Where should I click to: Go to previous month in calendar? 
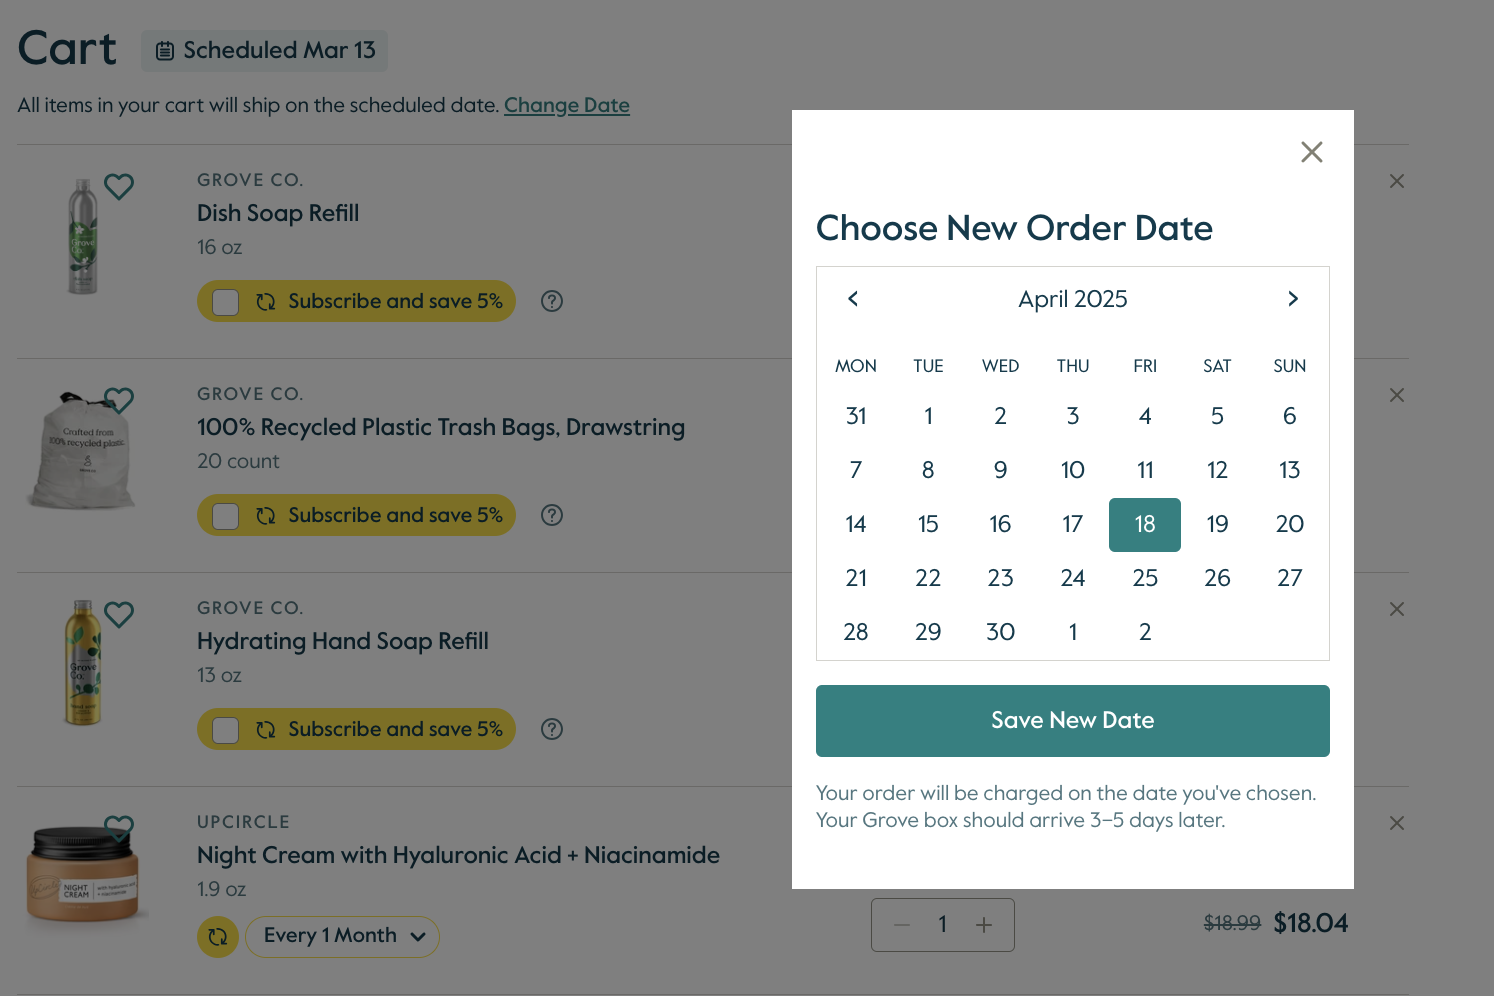(853, 299)
